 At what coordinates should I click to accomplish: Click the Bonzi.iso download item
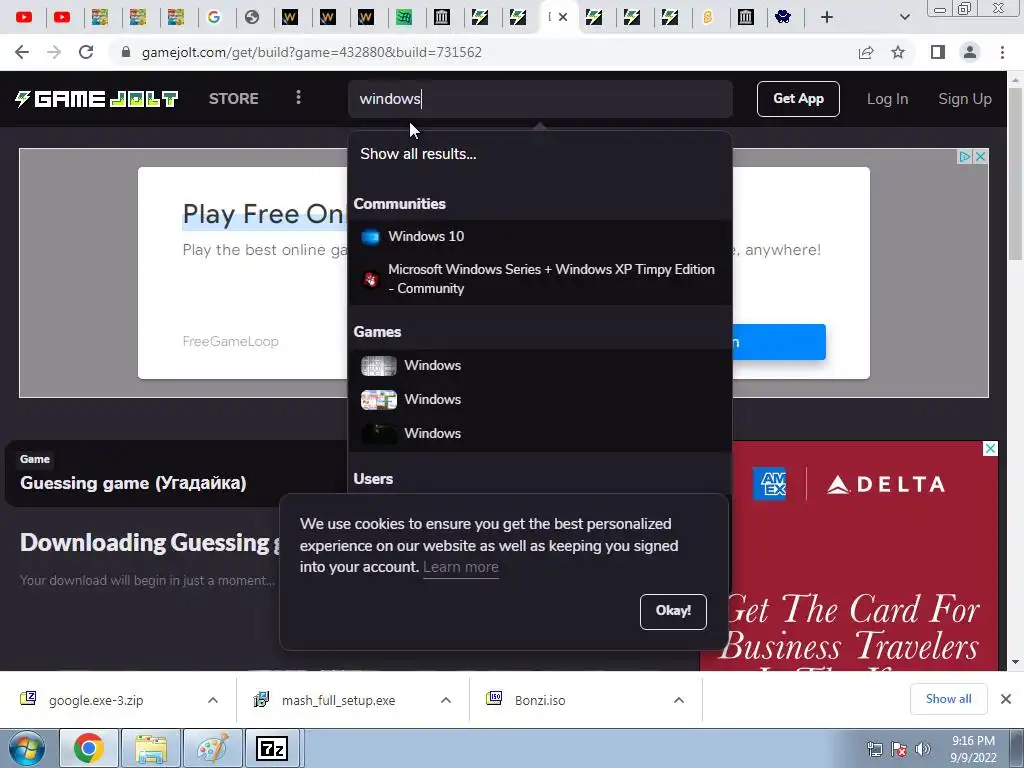[x=539, y=700]
